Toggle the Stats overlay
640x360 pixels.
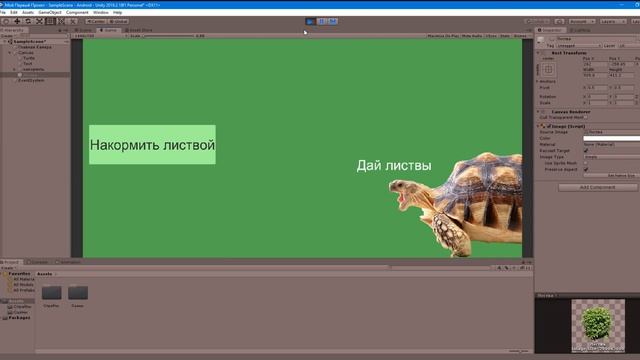(x=505, y=36)
